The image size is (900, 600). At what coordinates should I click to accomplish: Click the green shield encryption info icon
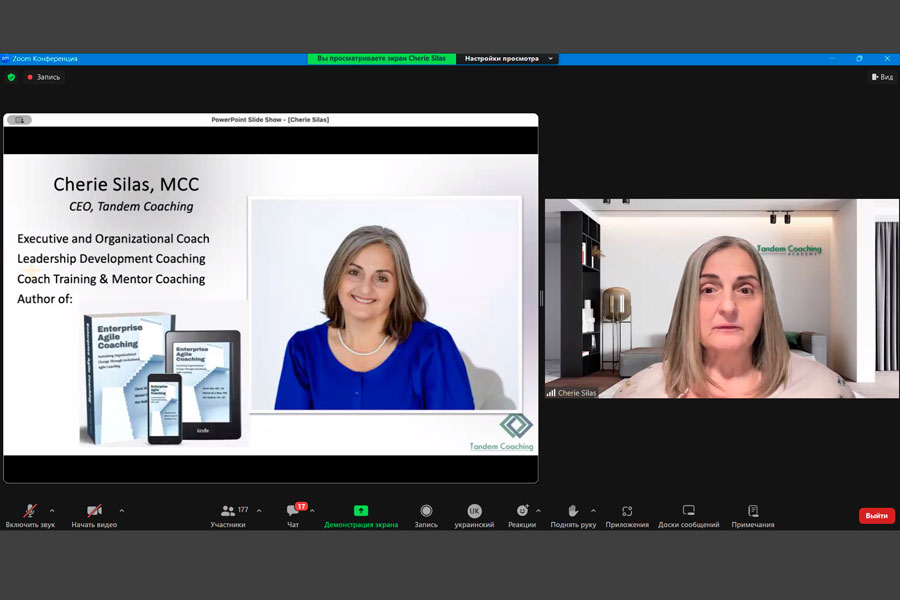point(12,77)
